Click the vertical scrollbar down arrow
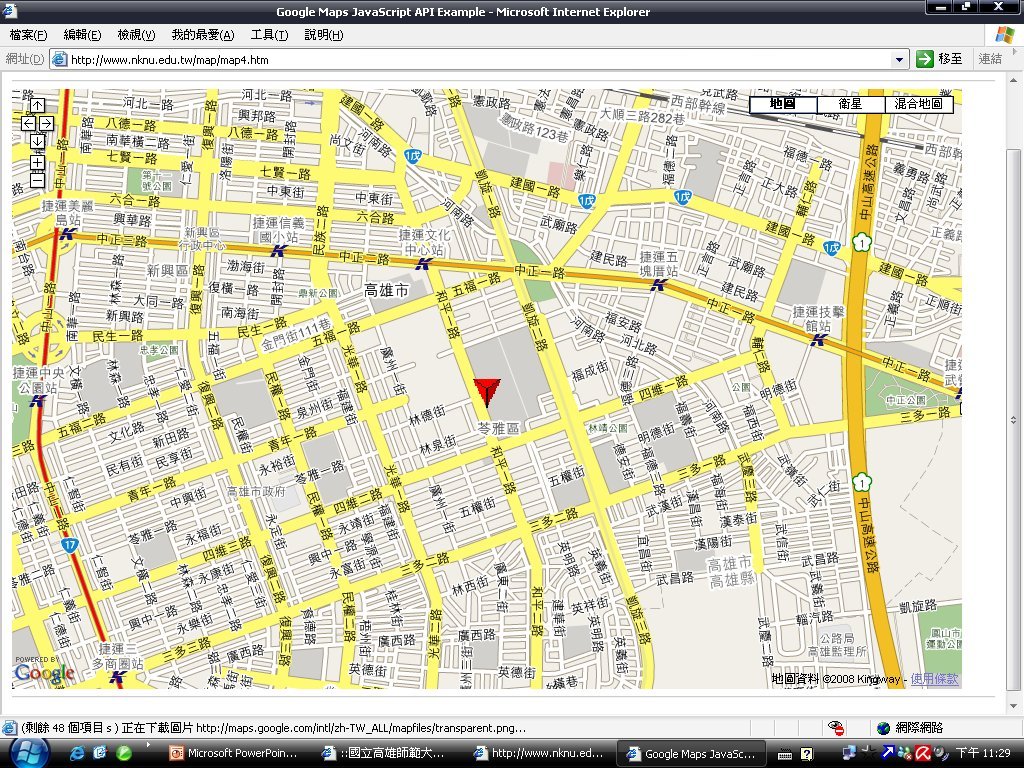Image resolution: width=1024 pixels, height=768 pixels. point(1013,705)
